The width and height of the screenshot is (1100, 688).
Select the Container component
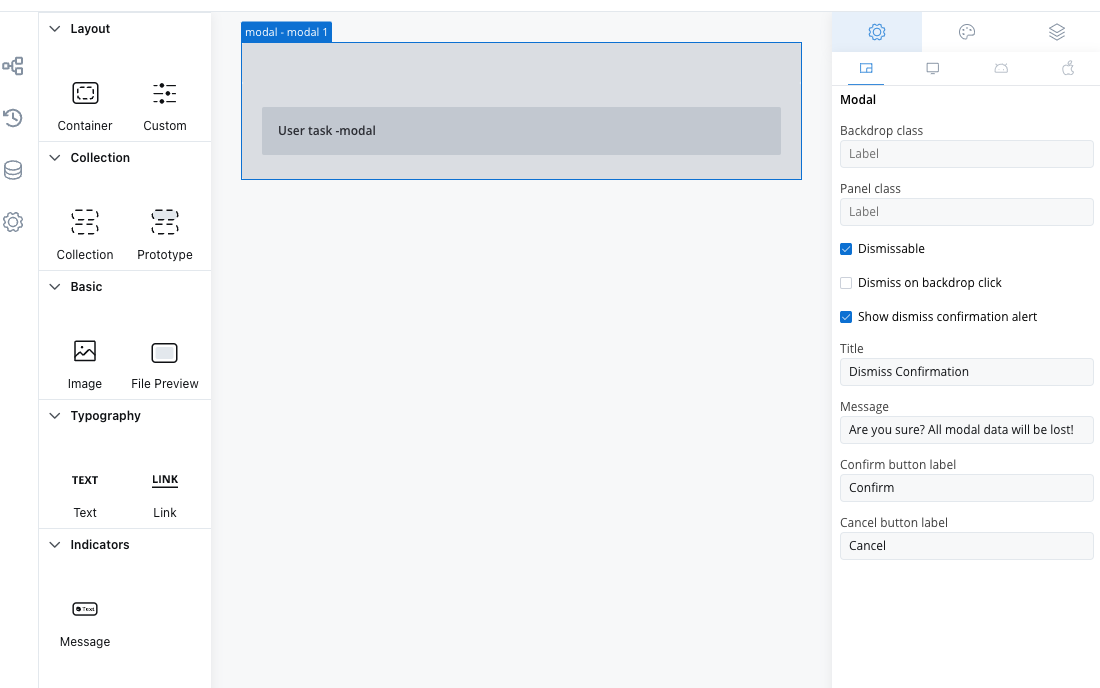coord(85,106)
